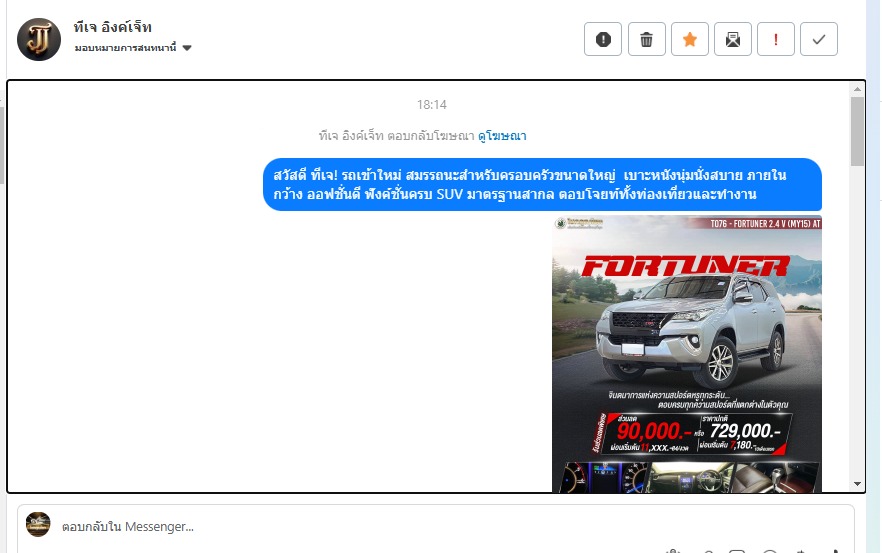882x553 pixels.
Task: Delete conversation using the trash icon
Action: coord(646,39)
